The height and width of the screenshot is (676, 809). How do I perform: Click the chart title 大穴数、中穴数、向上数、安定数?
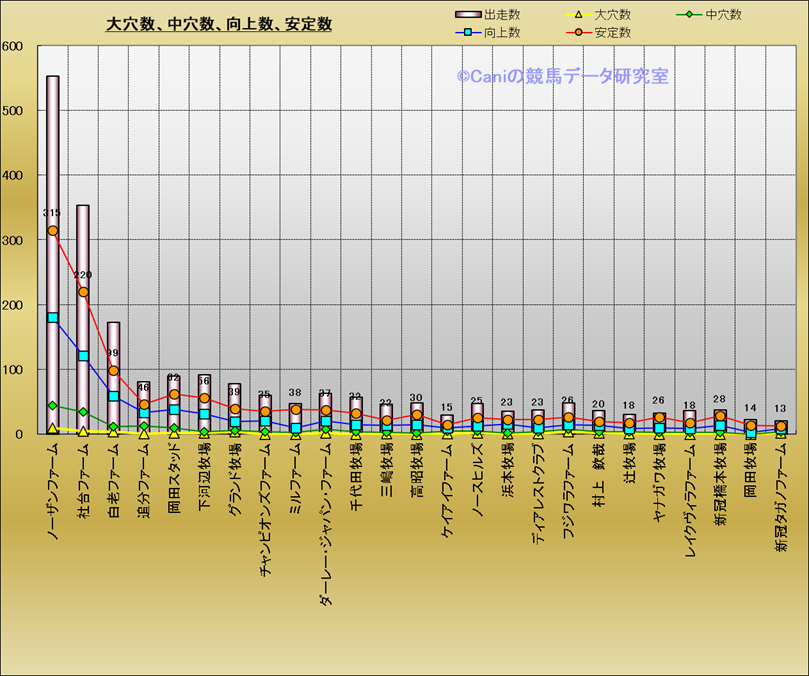[x=219, y=24]
